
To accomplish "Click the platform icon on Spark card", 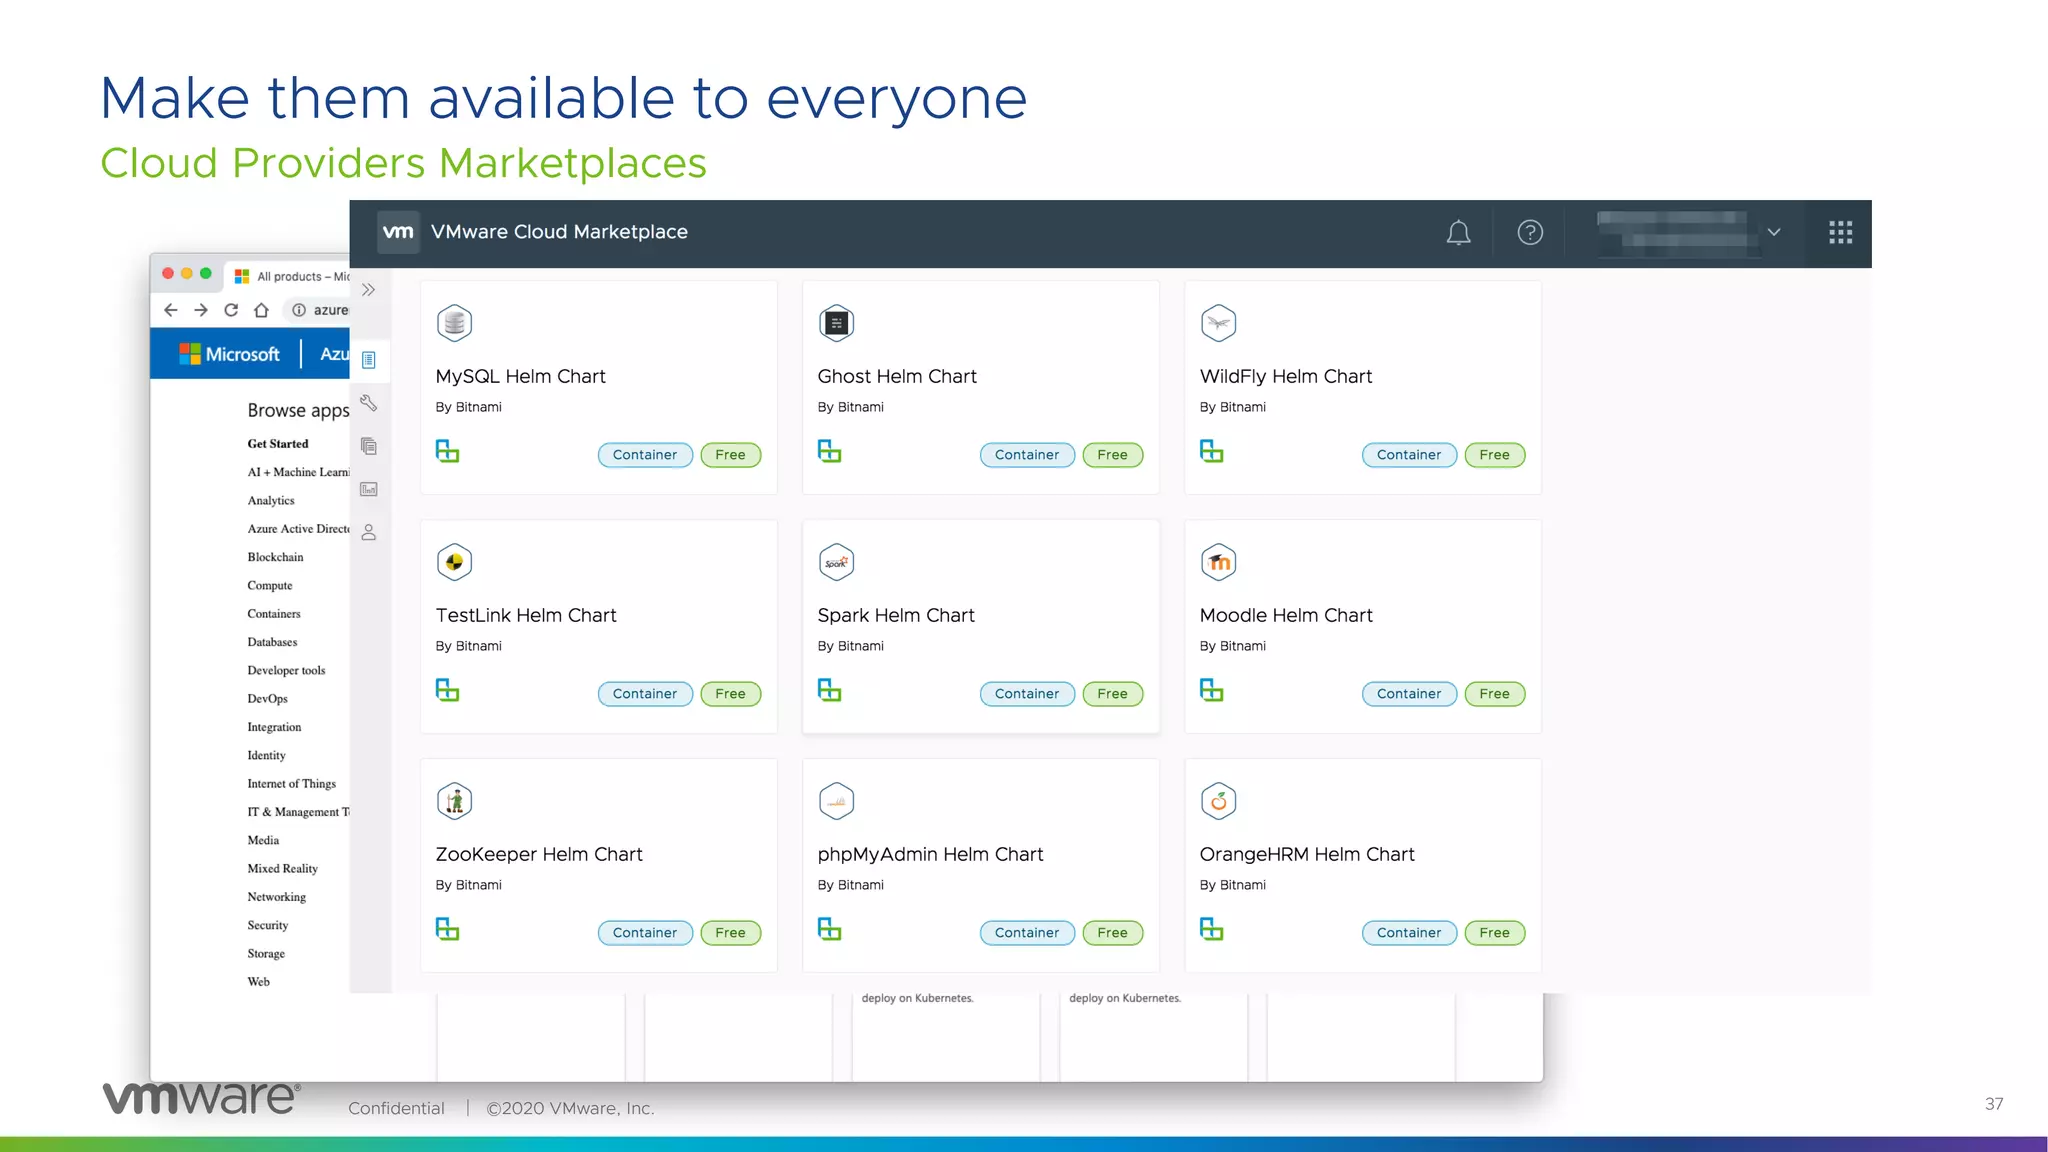I will [829, 690].
